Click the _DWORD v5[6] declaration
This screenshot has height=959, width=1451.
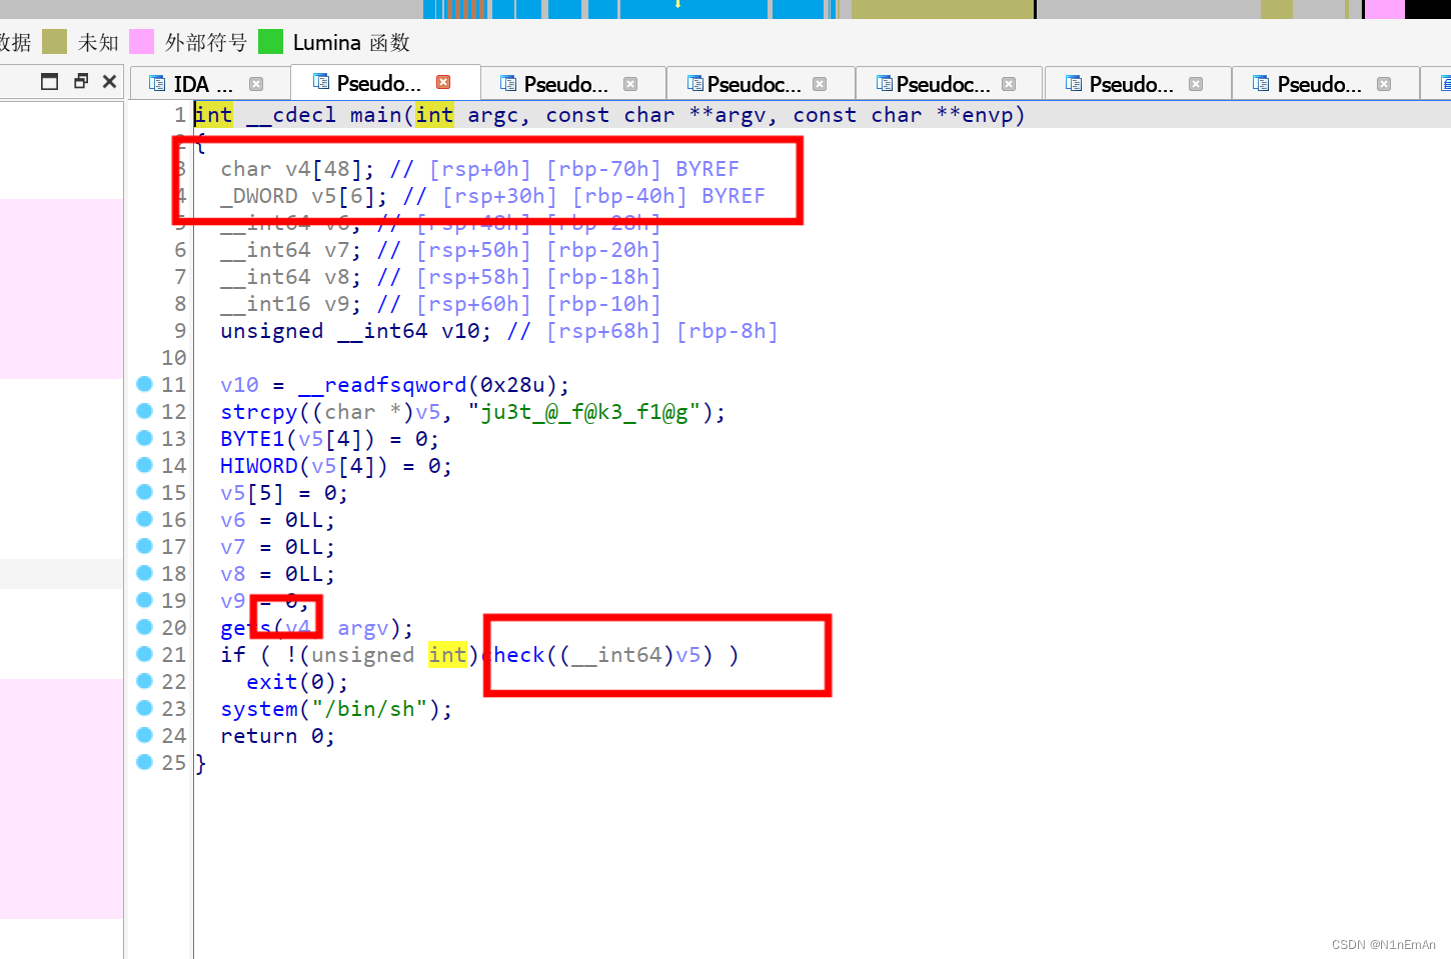(x=304, y=196)
